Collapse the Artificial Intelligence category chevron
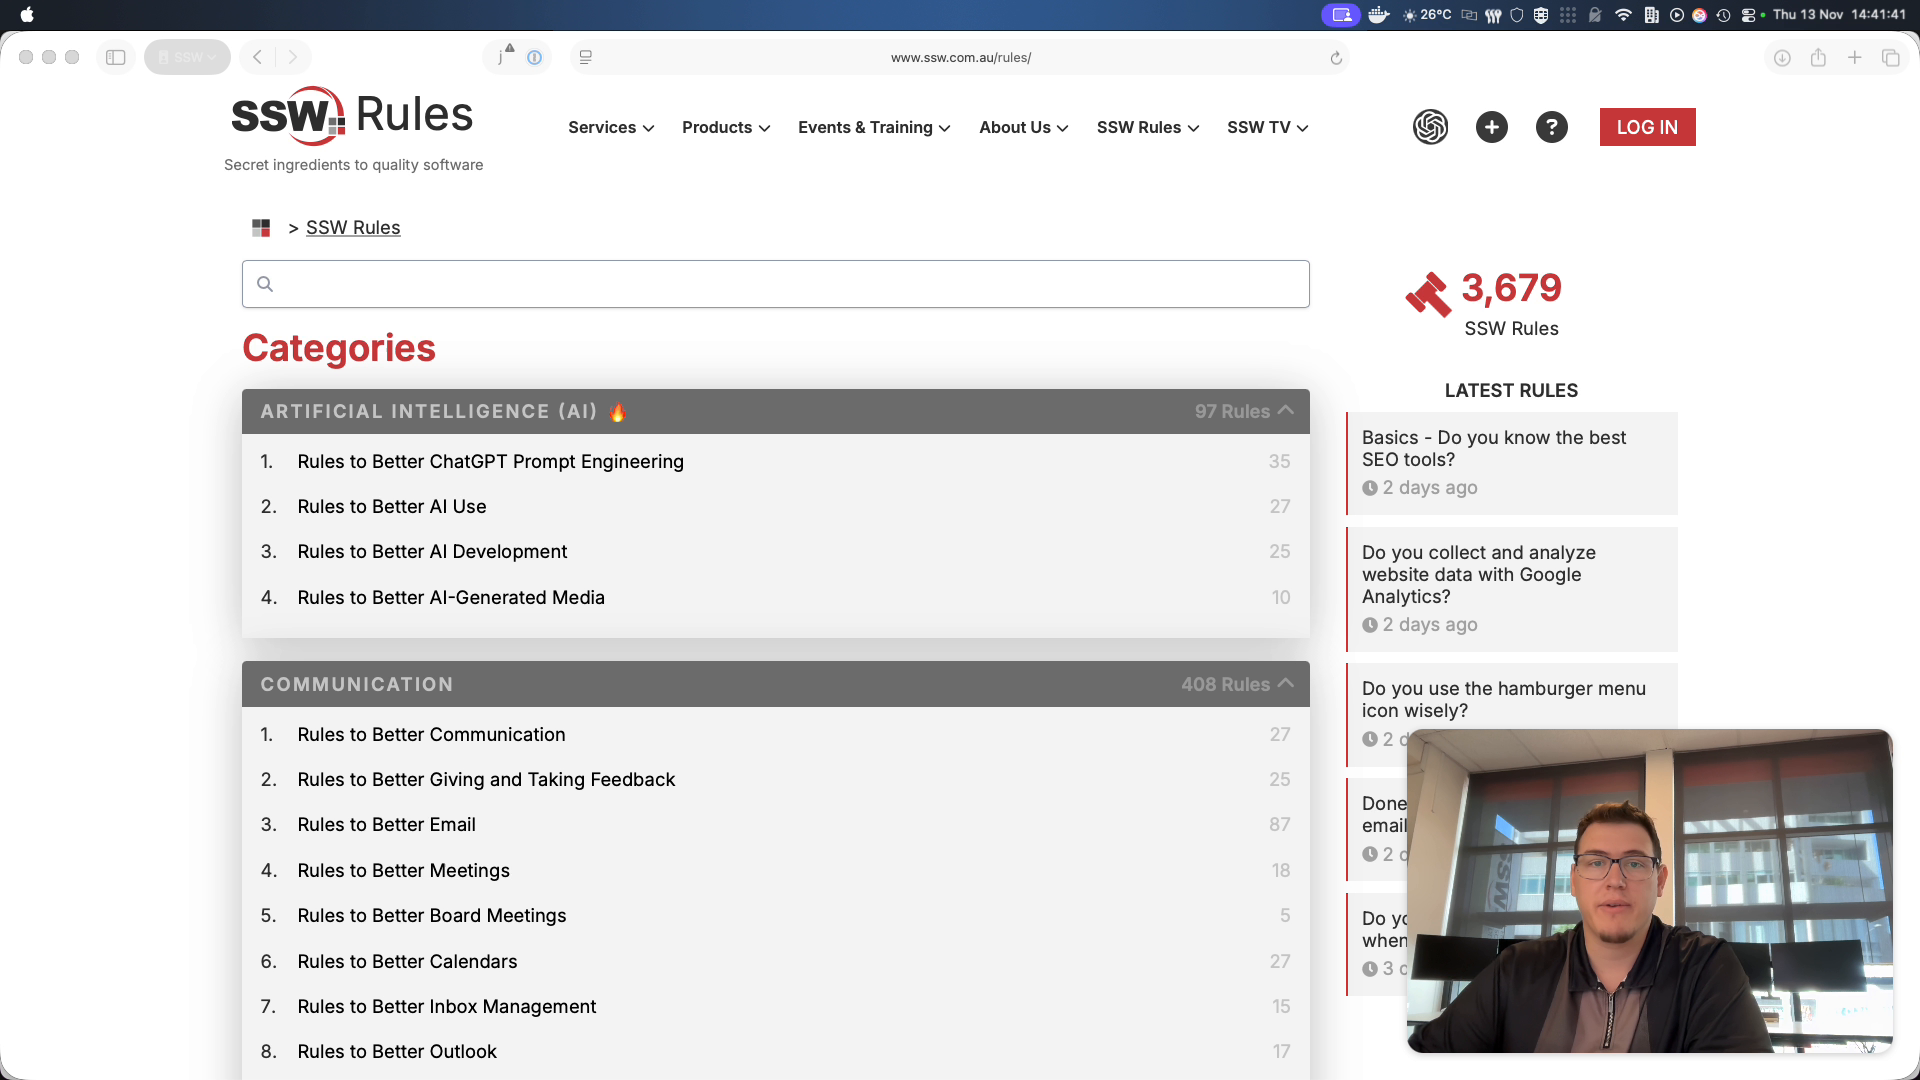The width and height of the screenshot is (1920, 1080). 1286,411
